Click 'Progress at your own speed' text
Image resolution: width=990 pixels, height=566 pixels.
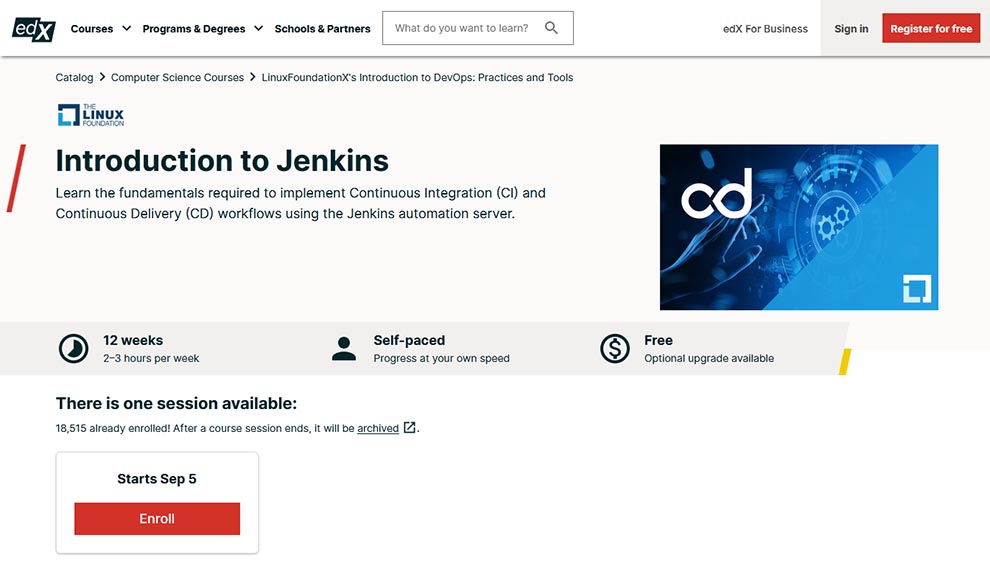pyautogui.click(x=441, y=358)
